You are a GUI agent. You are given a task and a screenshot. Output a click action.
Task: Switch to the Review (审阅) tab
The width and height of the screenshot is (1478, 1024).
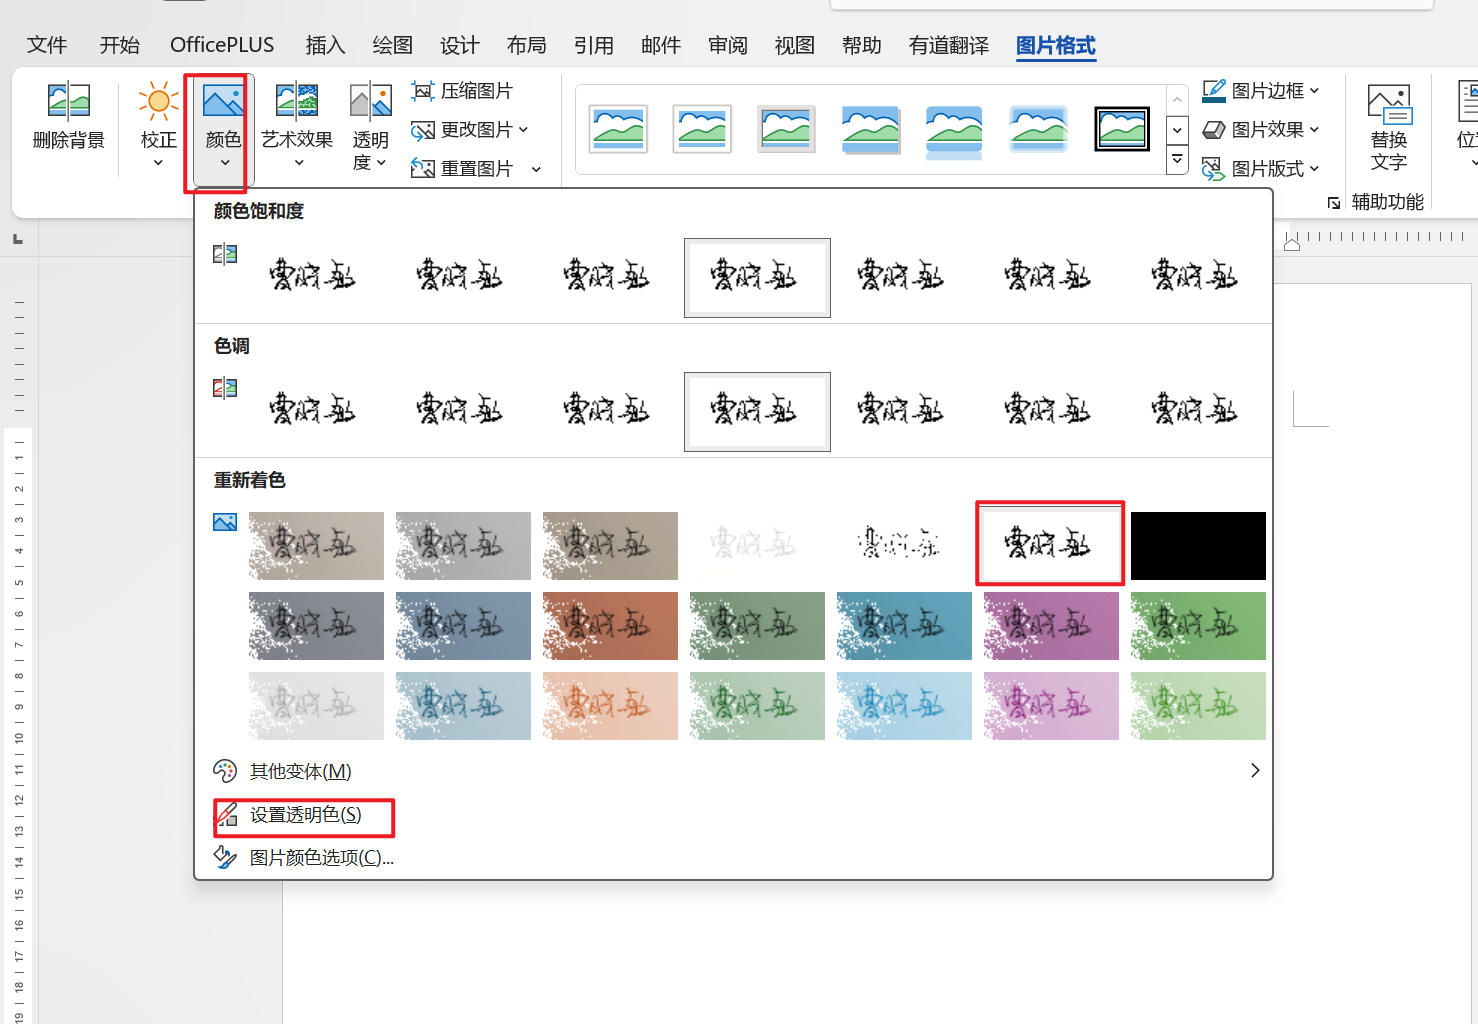tap(728, 45)
